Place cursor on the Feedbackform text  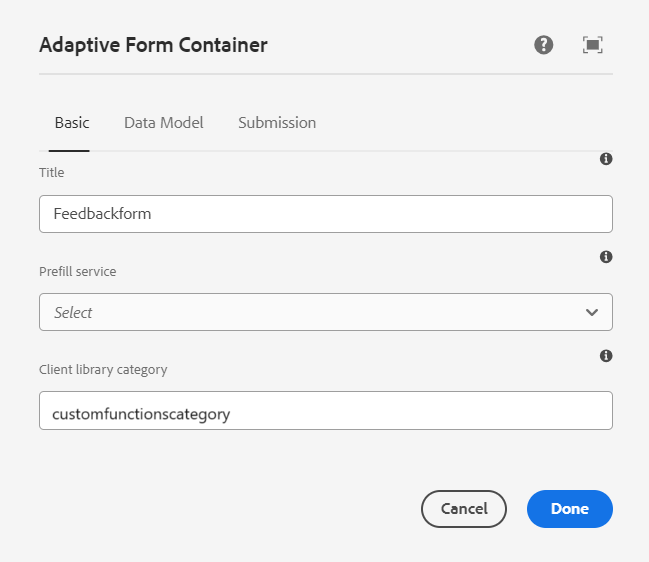[102, 214]
